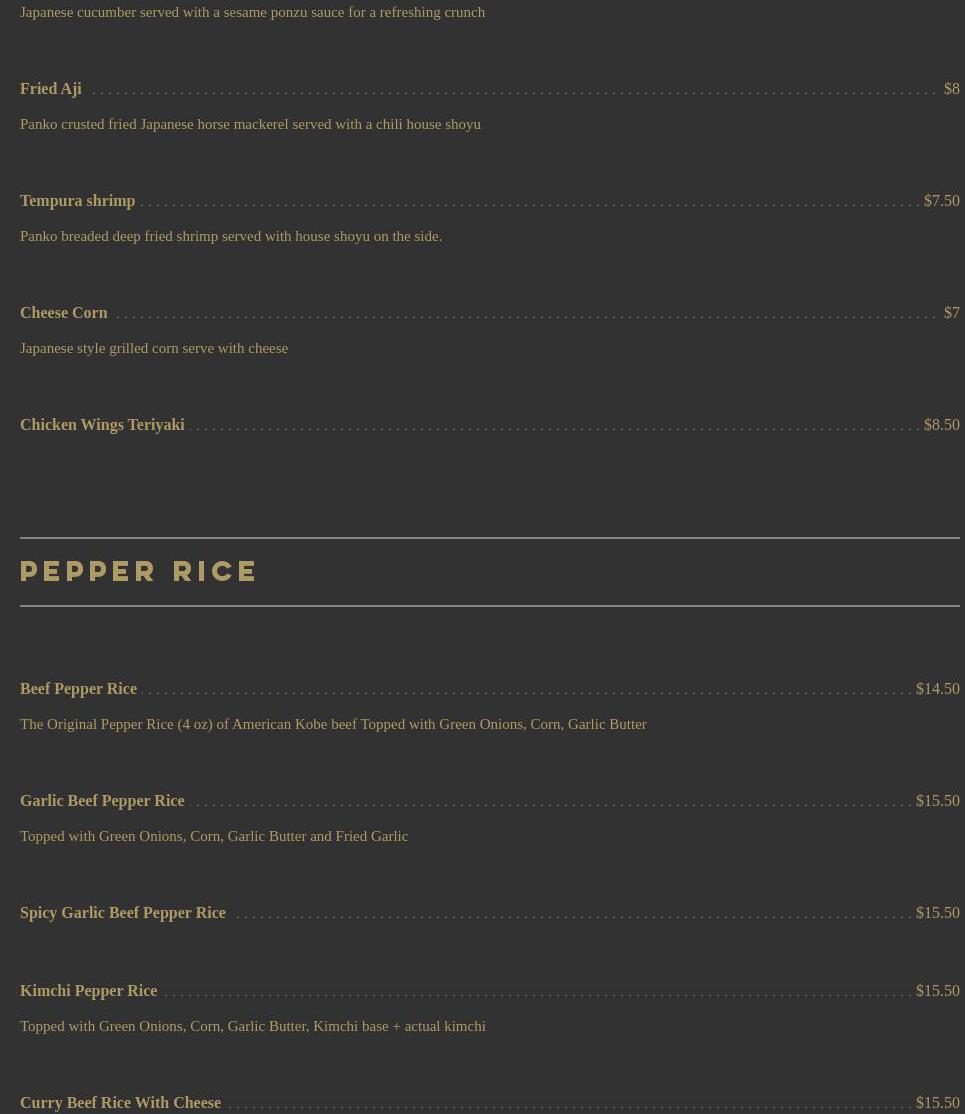The image size is (965, 1114).
Task: Select Curry Beef Rice With Cheese
Action: 120,1103
